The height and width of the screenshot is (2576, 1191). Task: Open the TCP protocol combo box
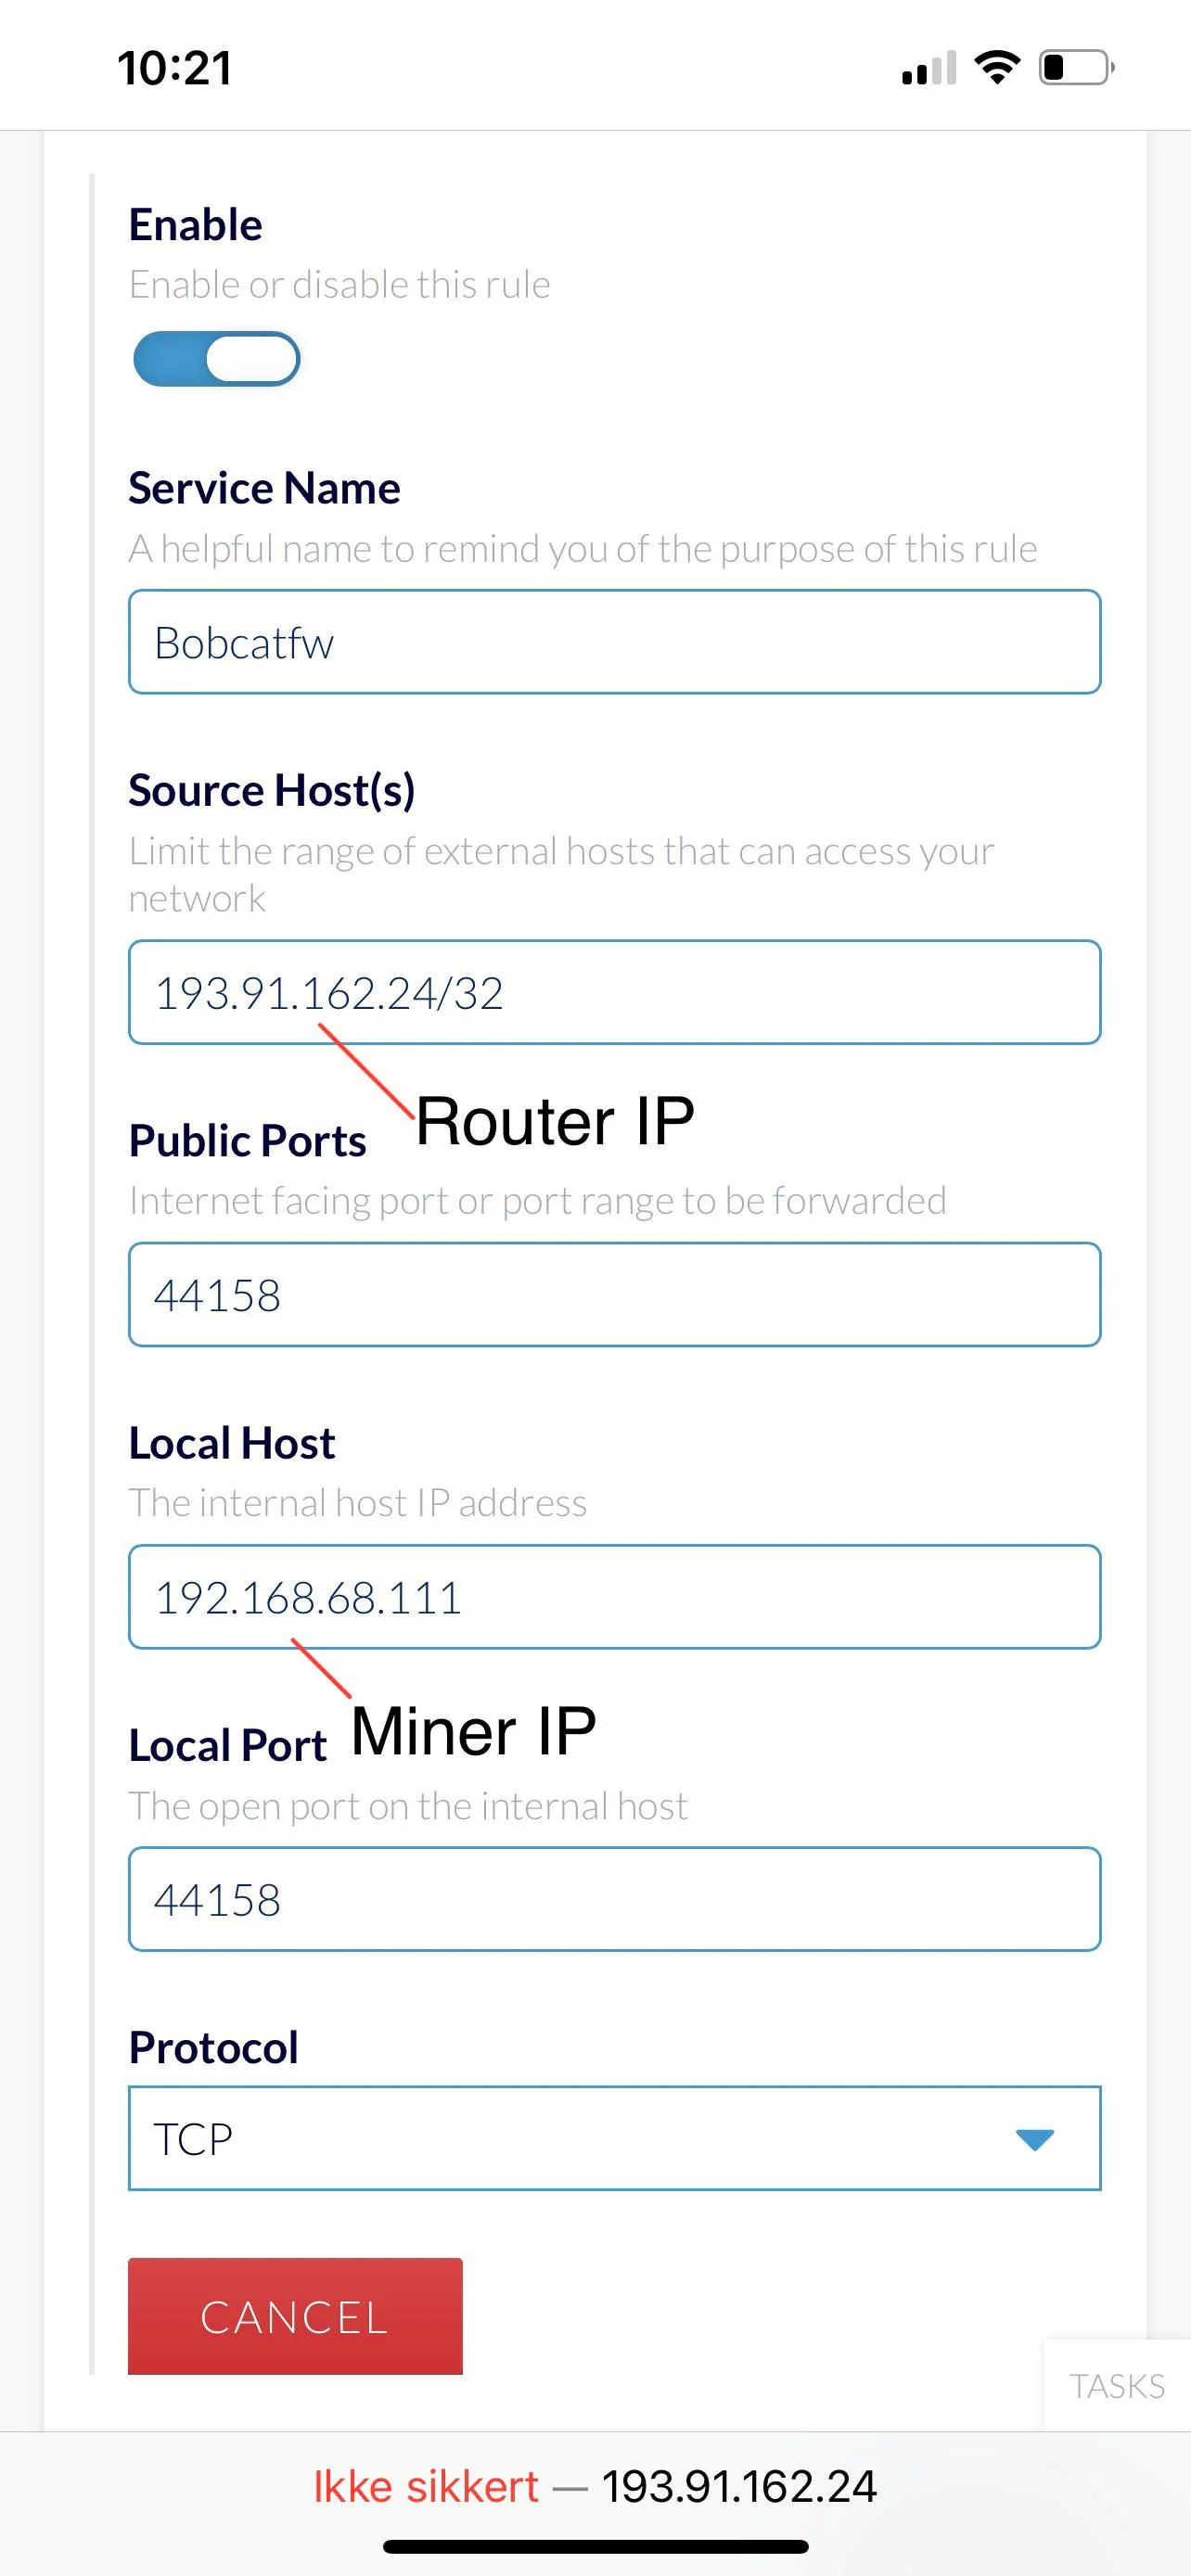[613, 2138]
